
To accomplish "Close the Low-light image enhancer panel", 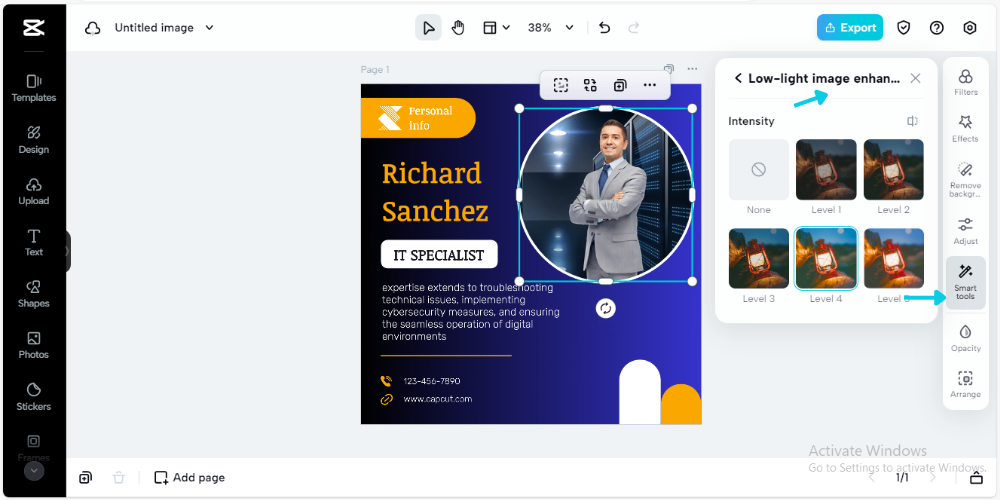I will pyautogui.click(x=915, y=78).
